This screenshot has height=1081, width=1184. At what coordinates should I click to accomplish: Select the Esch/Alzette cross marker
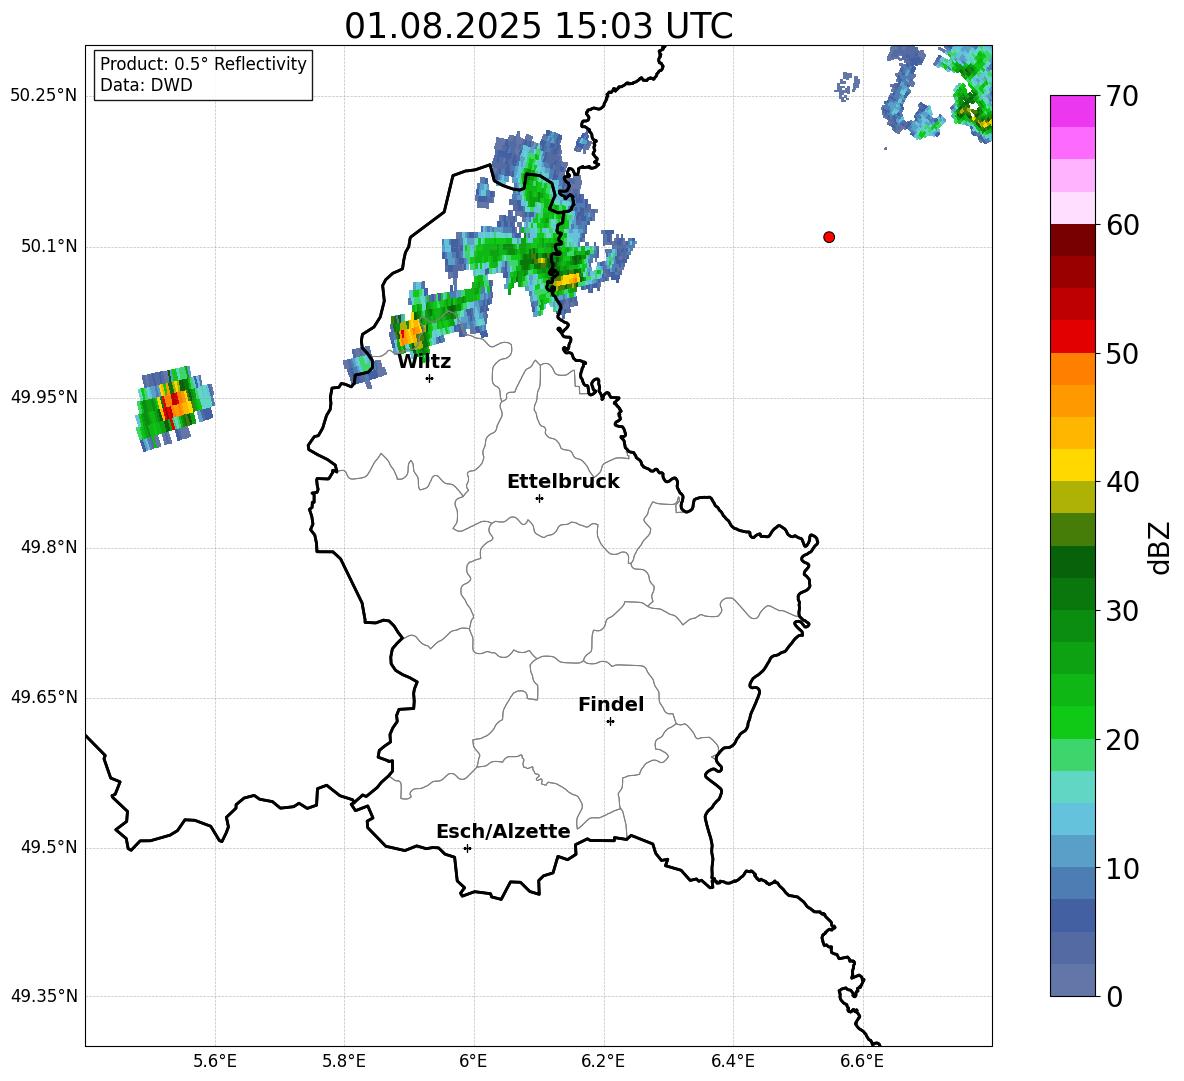467,848
